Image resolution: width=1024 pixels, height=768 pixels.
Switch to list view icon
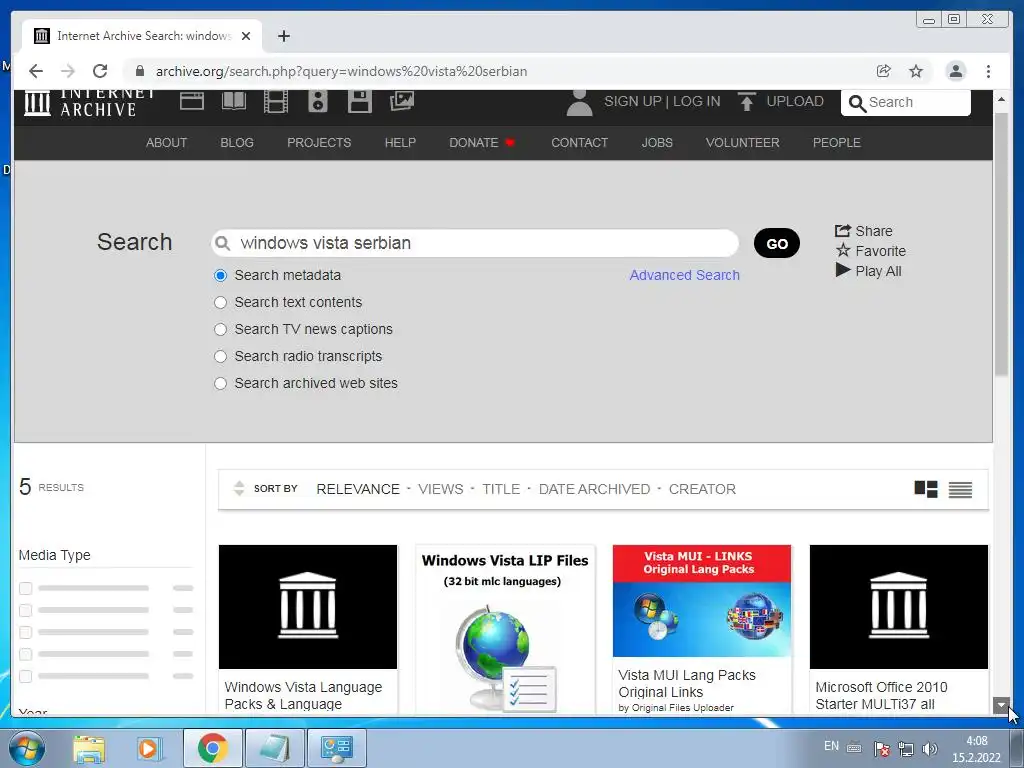(960, 489)
